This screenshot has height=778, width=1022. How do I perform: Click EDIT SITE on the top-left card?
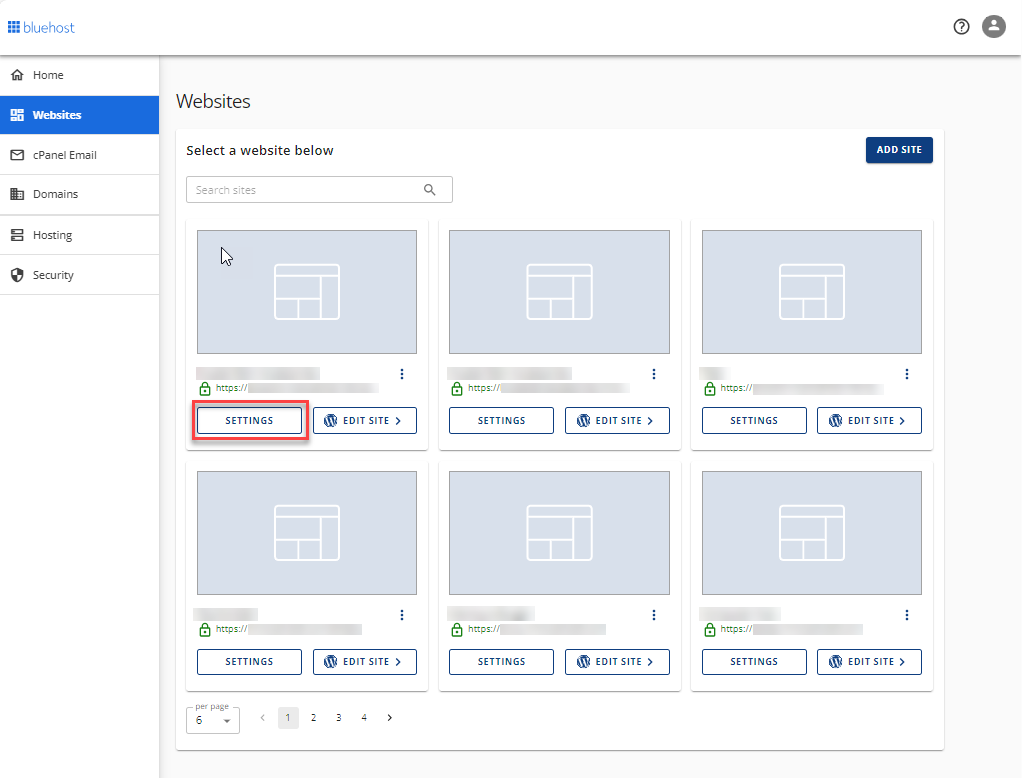[x=365, y=421]
